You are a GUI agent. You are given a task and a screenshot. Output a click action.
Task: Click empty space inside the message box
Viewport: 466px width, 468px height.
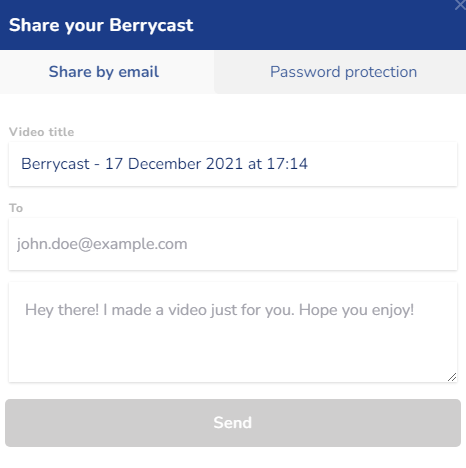(x=233, y=353)
